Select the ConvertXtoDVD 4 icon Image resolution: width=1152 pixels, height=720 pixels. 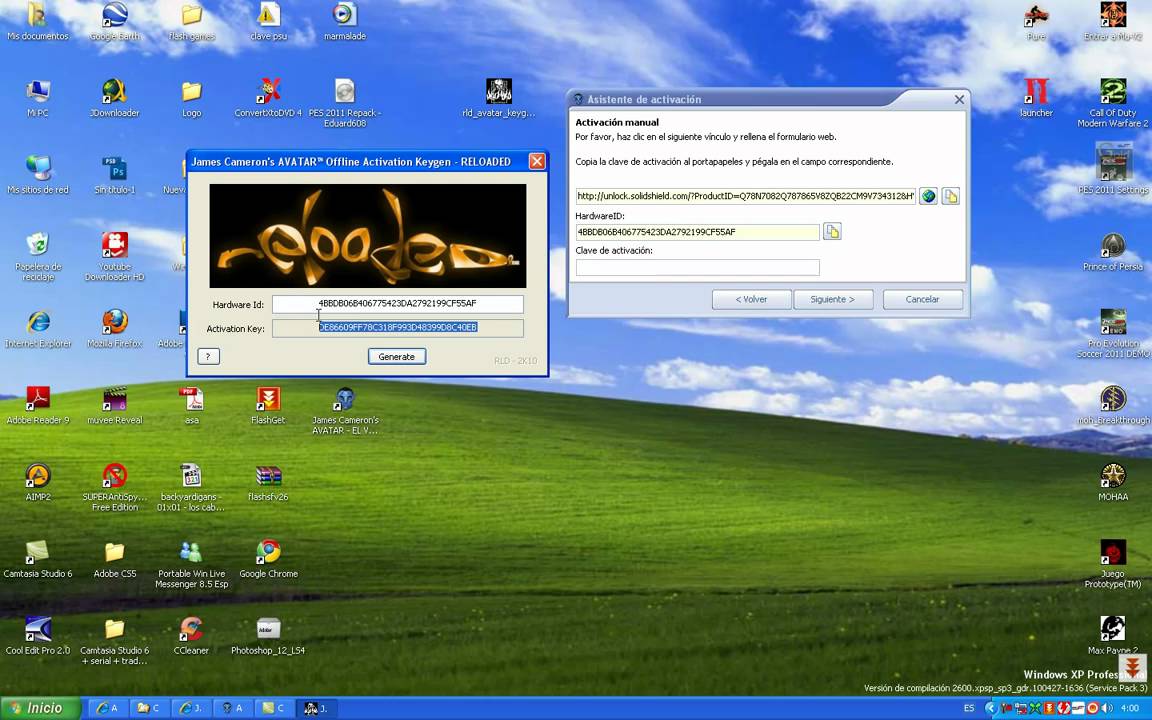[x=268, y=98]
